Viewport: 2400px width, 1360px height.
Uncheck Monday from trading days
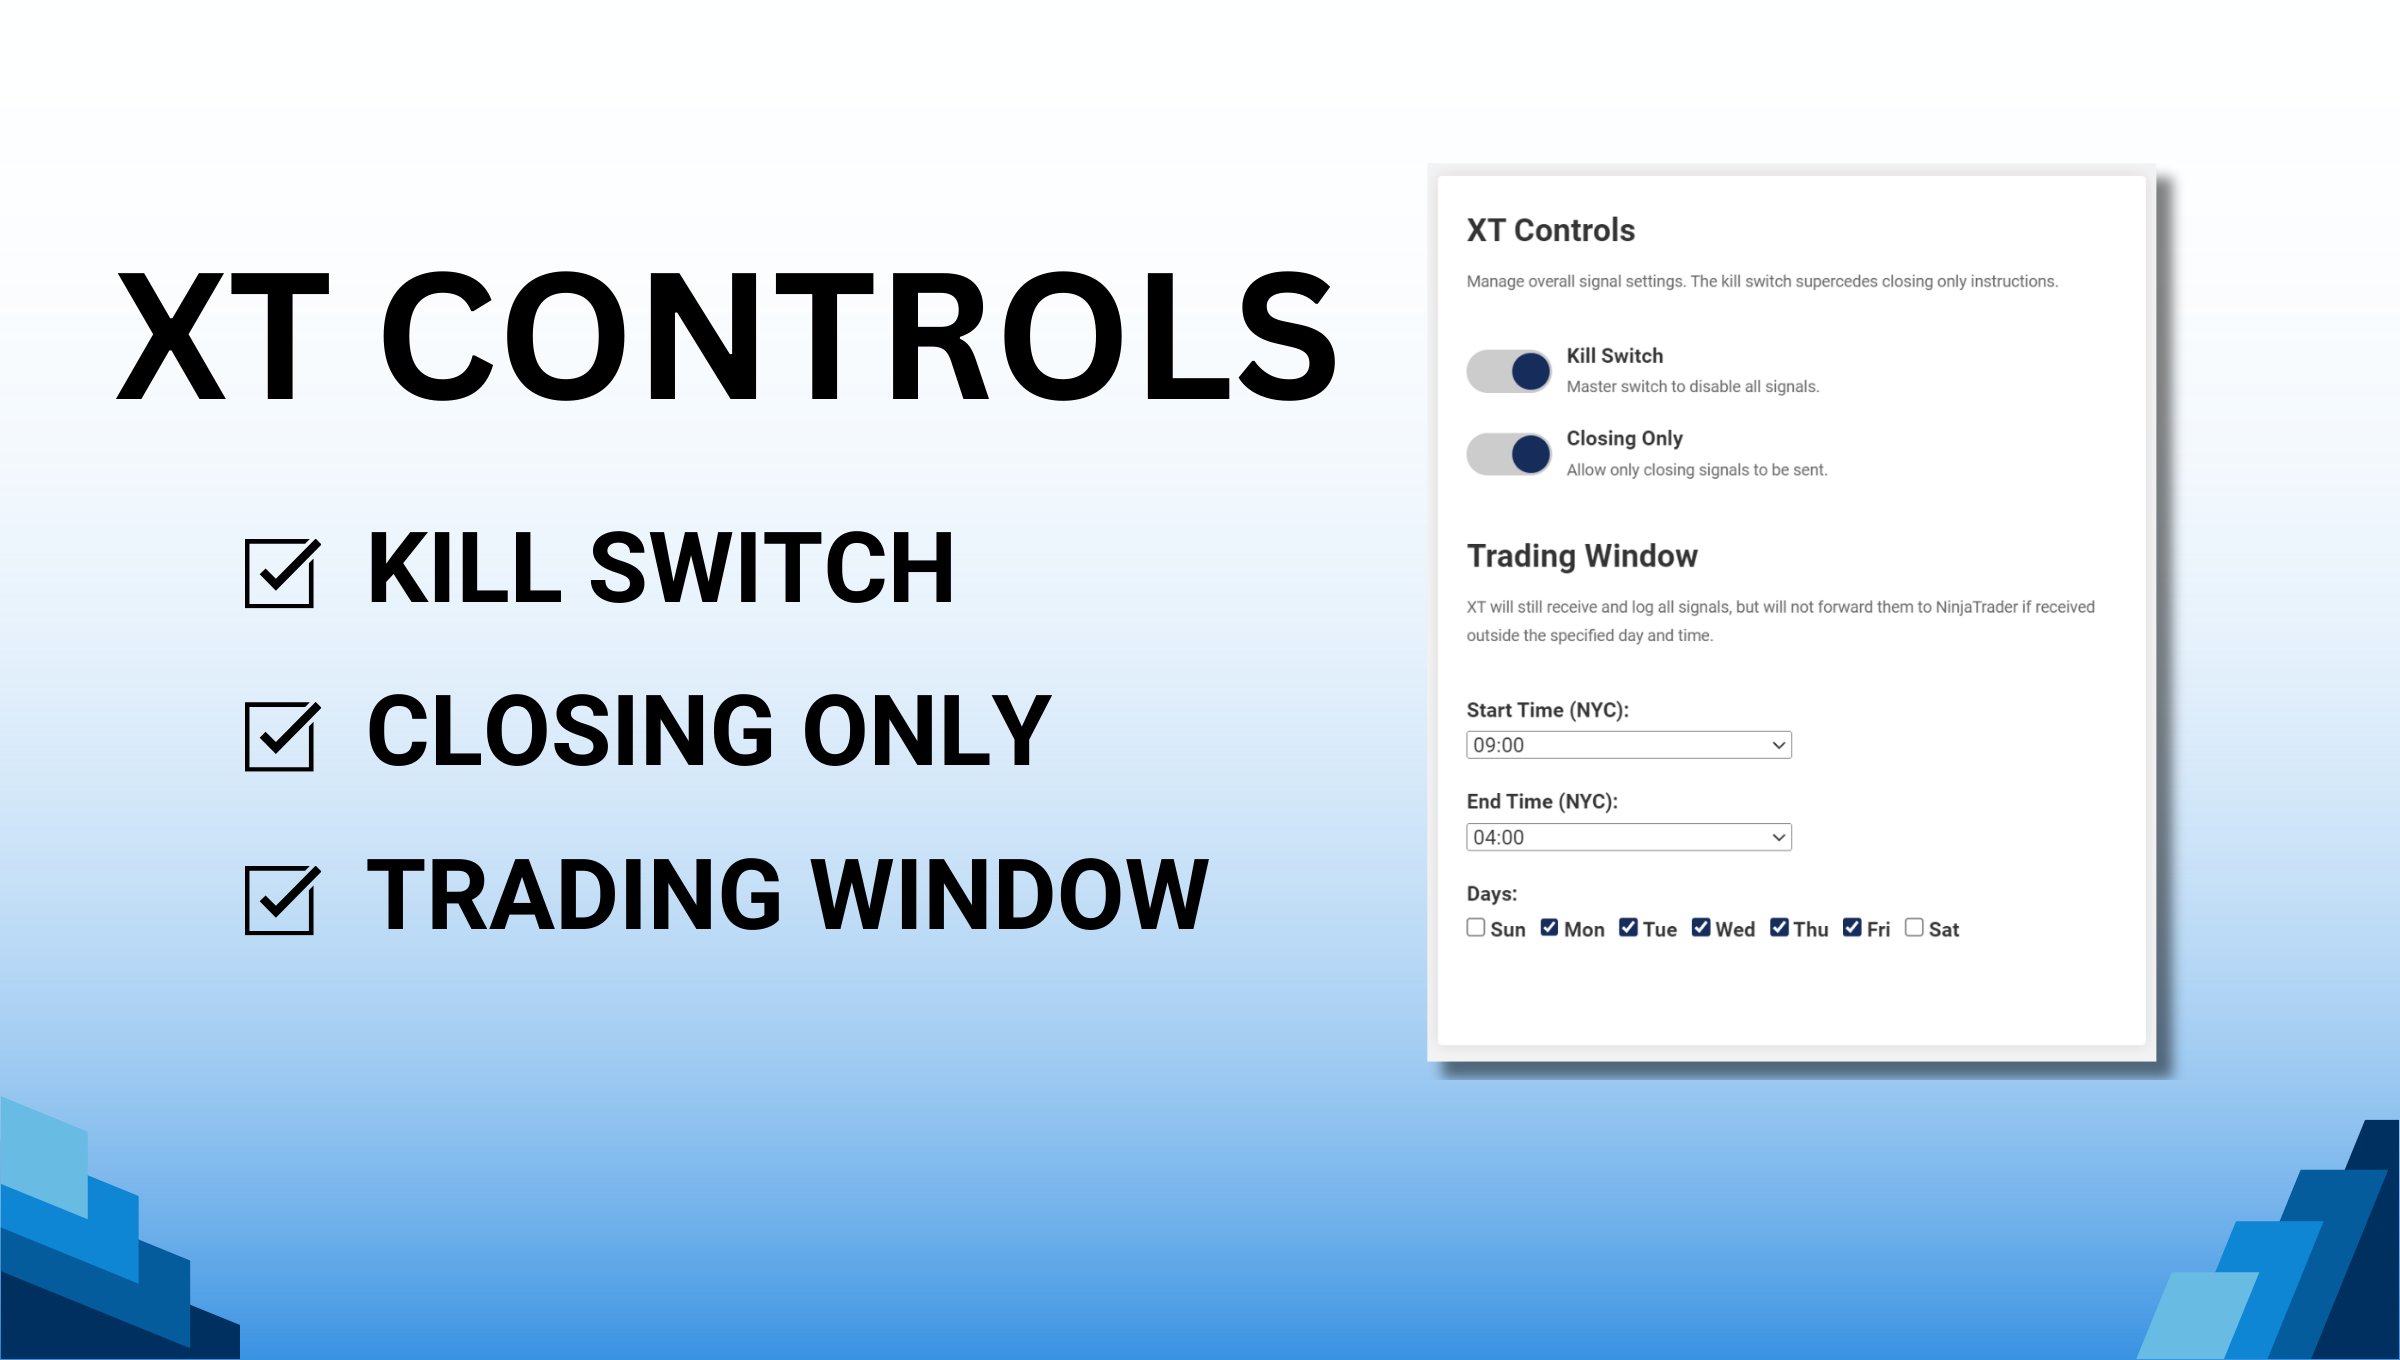point(1546,928)
